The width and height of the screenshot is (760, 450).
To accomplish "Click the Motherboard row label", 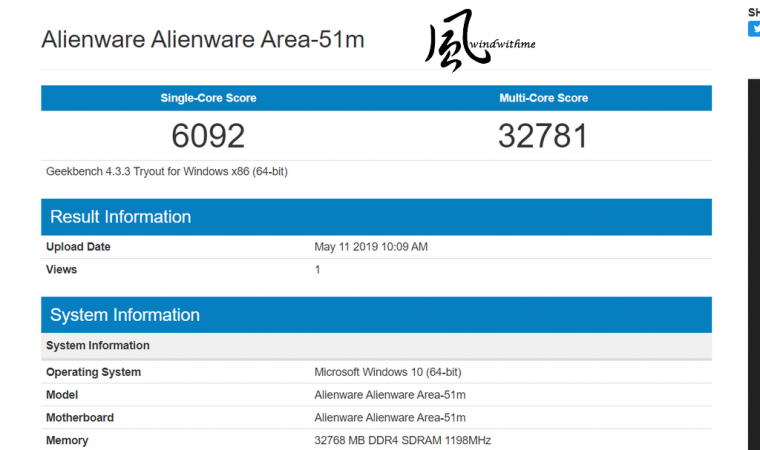I will (x=80, y=418).
